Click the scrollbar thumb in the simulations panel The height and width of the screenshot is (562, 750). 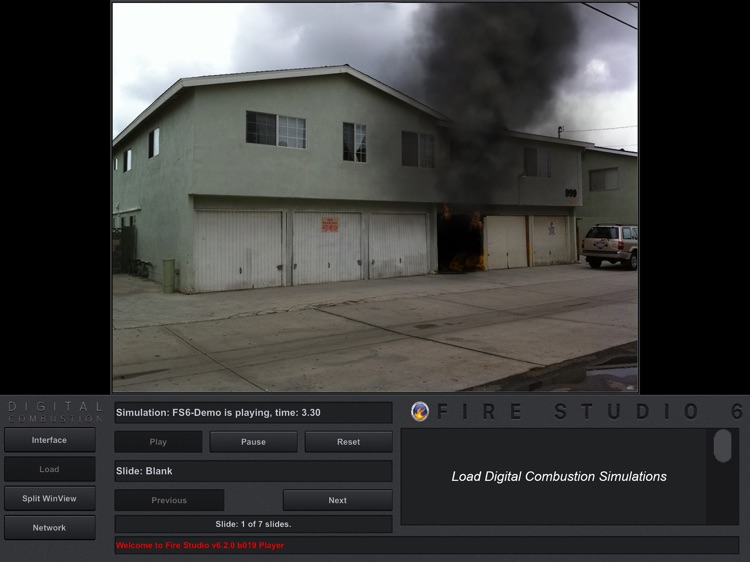point(722,446)
